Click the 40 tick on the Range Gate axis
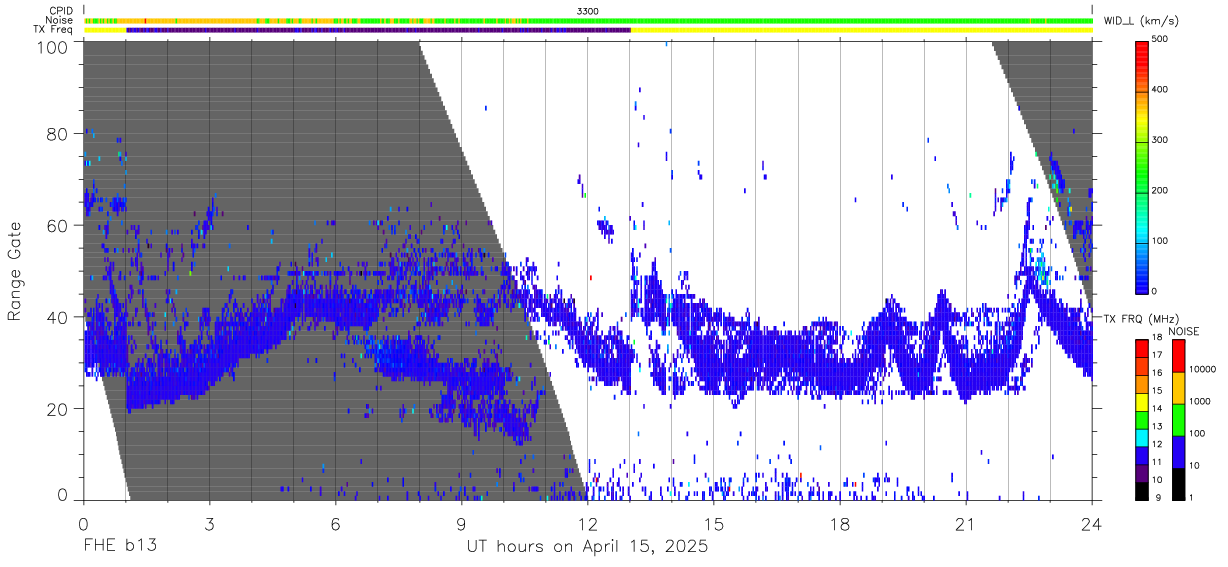 [x=58, y=317]
